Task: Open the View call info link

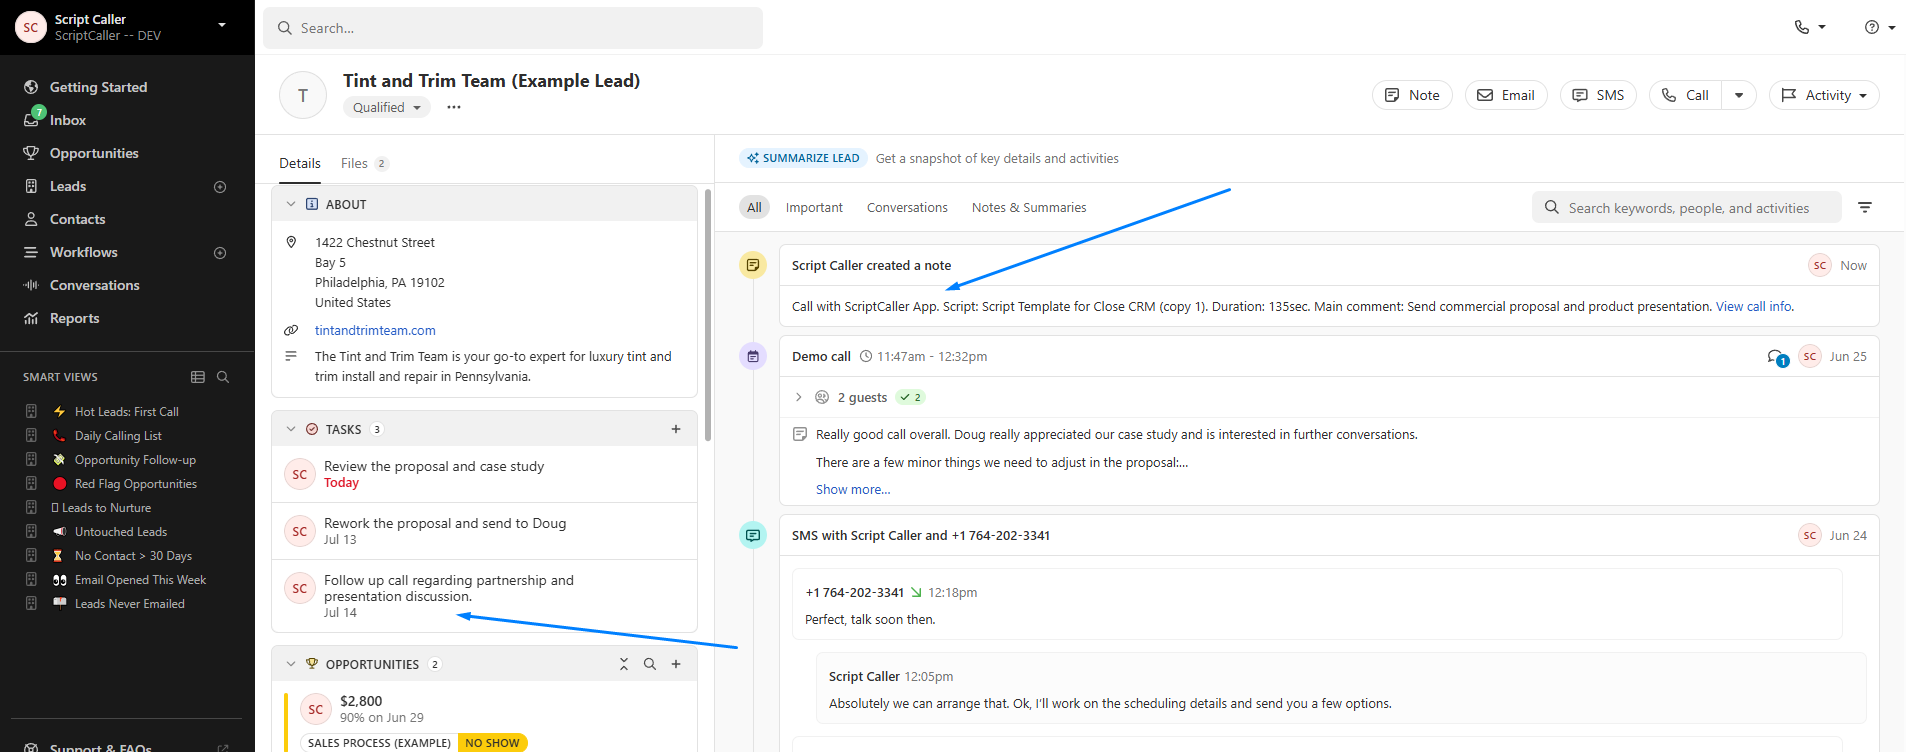Action: point(1754,306)
